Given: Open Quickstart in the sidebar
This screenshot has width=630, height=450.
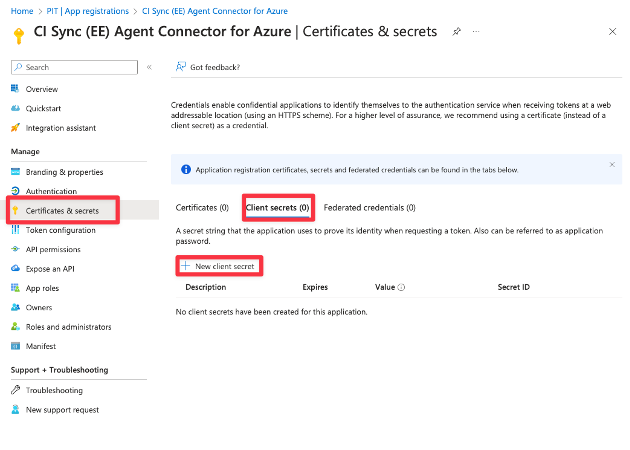Looking at the screenshot, I should (43, 108).
